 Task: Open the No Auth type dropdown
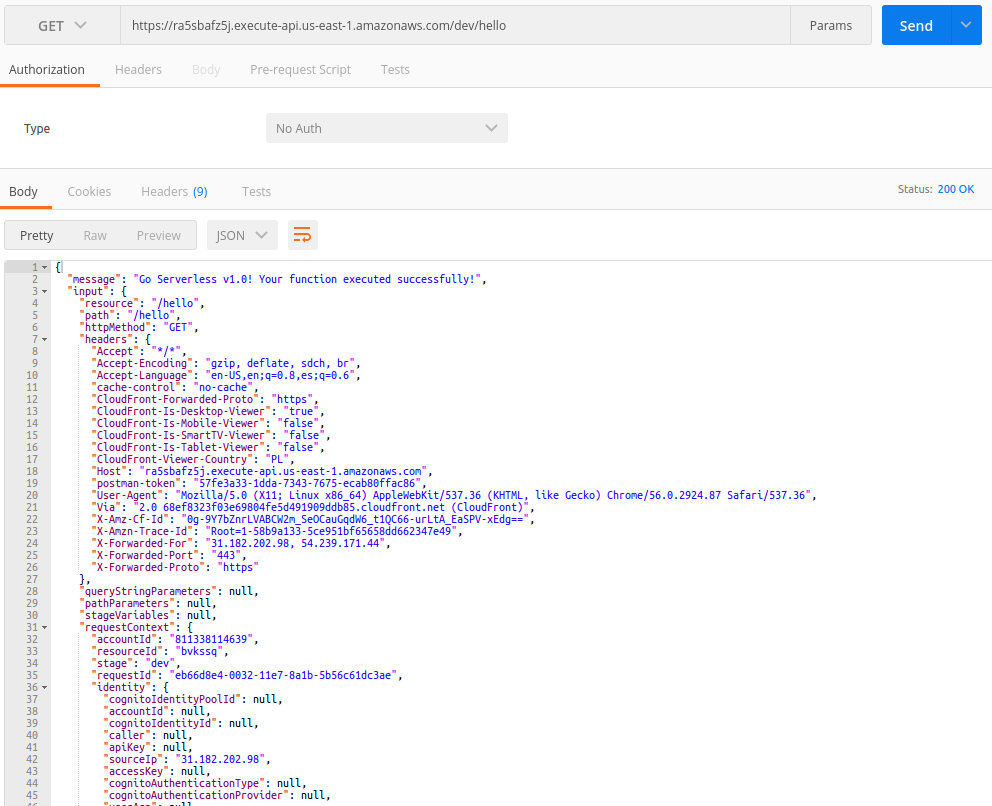(386, 128)
